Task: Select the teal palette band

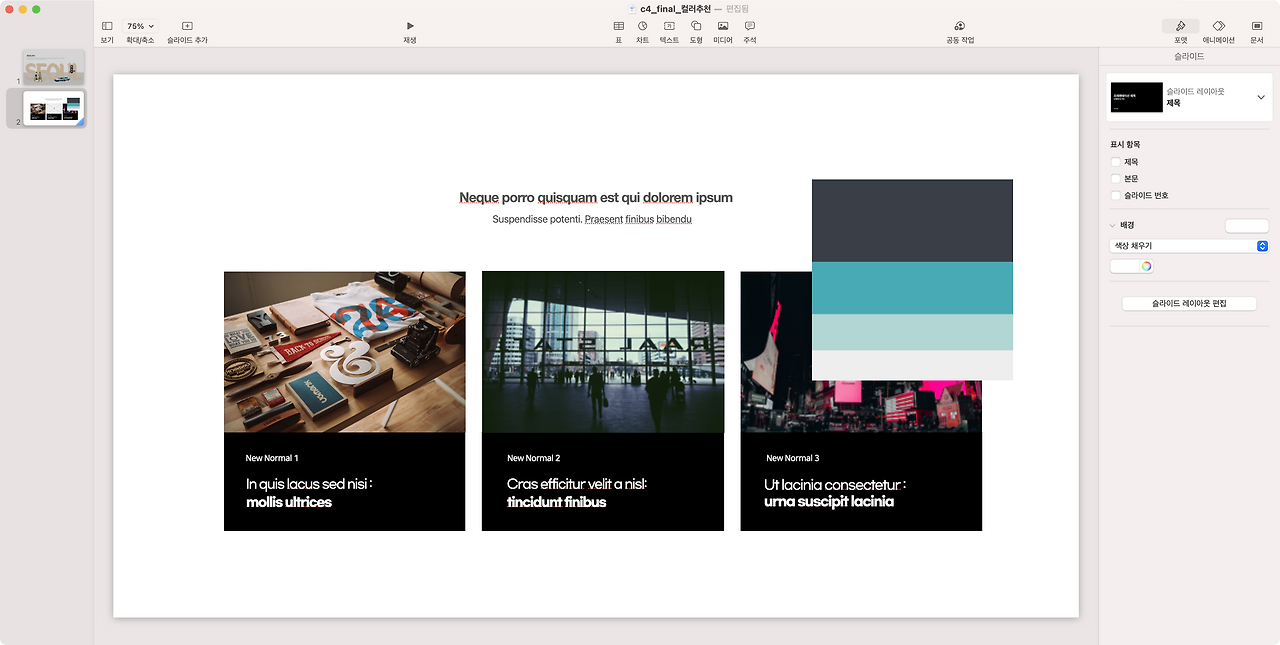Action: 912,288
